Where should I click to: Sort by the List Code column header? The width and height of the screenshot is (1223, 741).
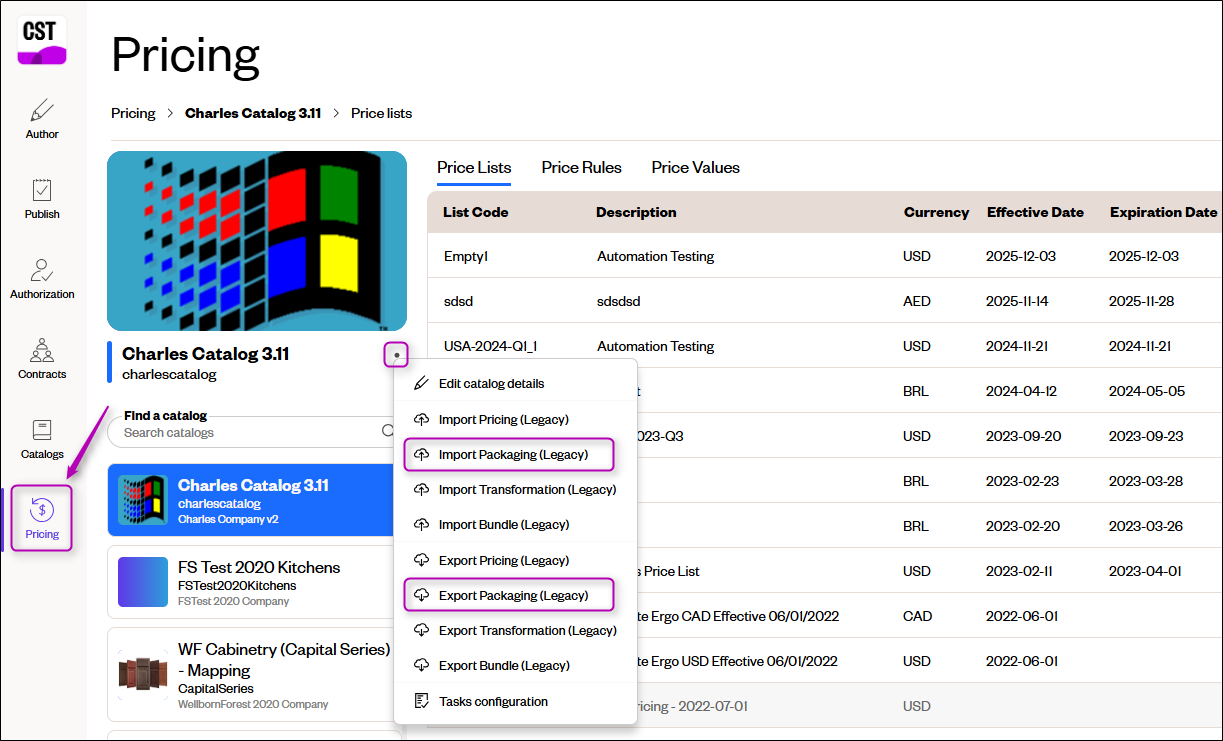pyautogui.click(x=475, y=212)
